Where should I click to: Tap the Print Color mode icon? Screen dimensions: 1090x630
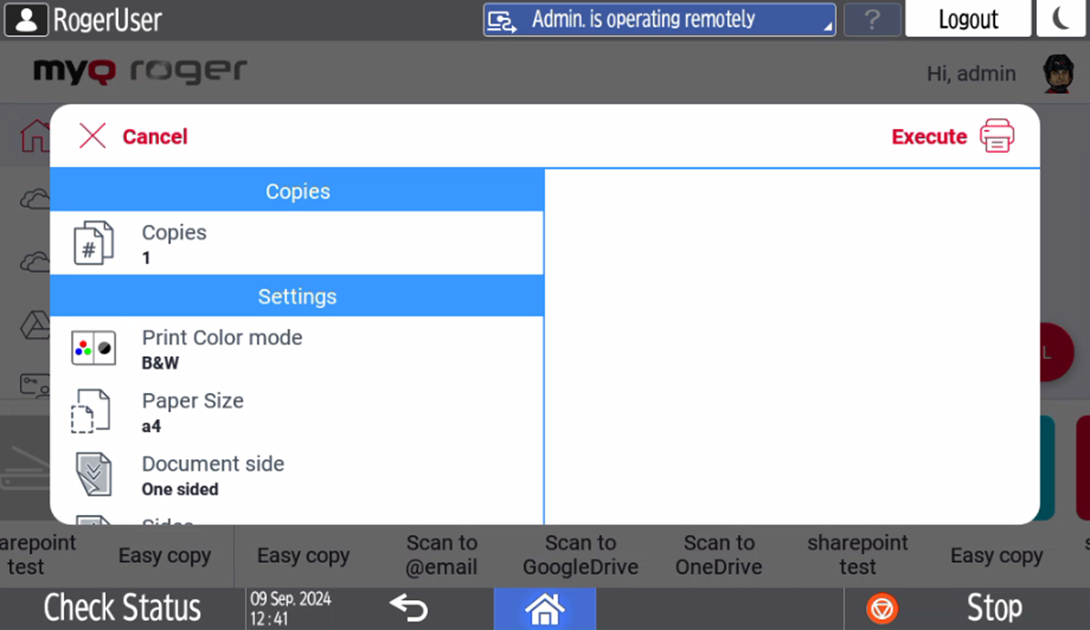click(x=94, y=348)
